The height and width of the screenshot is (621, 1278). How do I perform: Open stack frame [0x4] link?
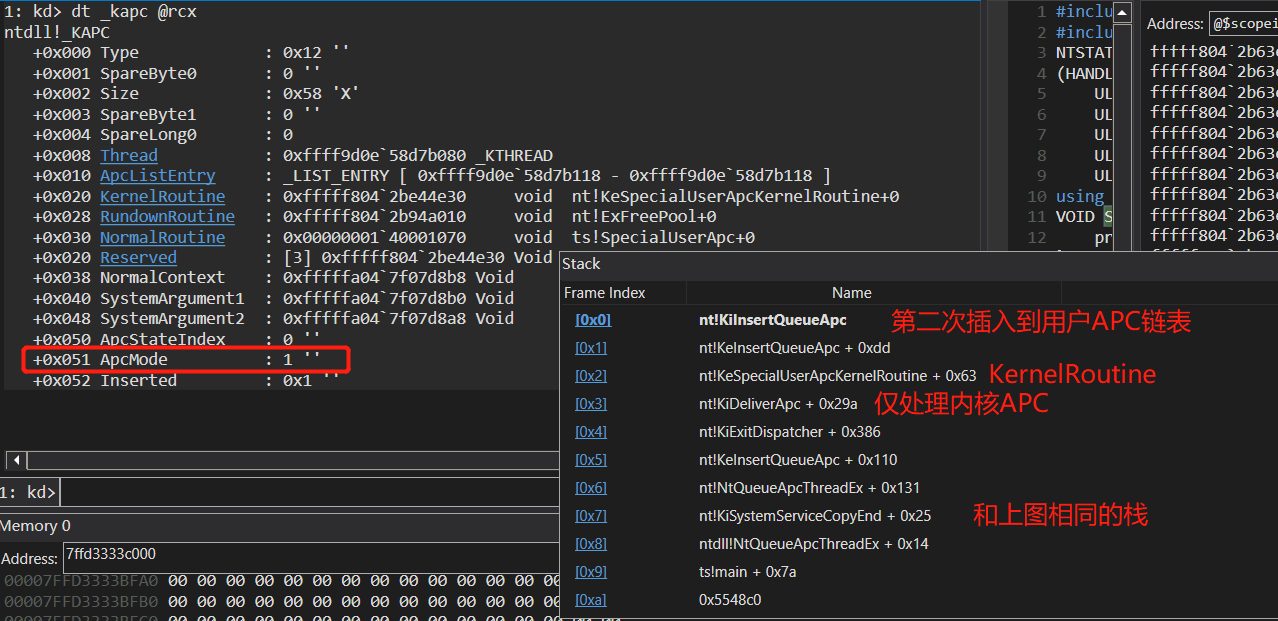point(593,432)
